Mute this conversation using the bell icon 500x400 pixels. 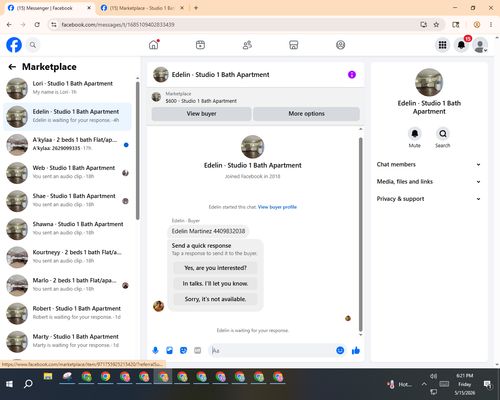point(415,134)
